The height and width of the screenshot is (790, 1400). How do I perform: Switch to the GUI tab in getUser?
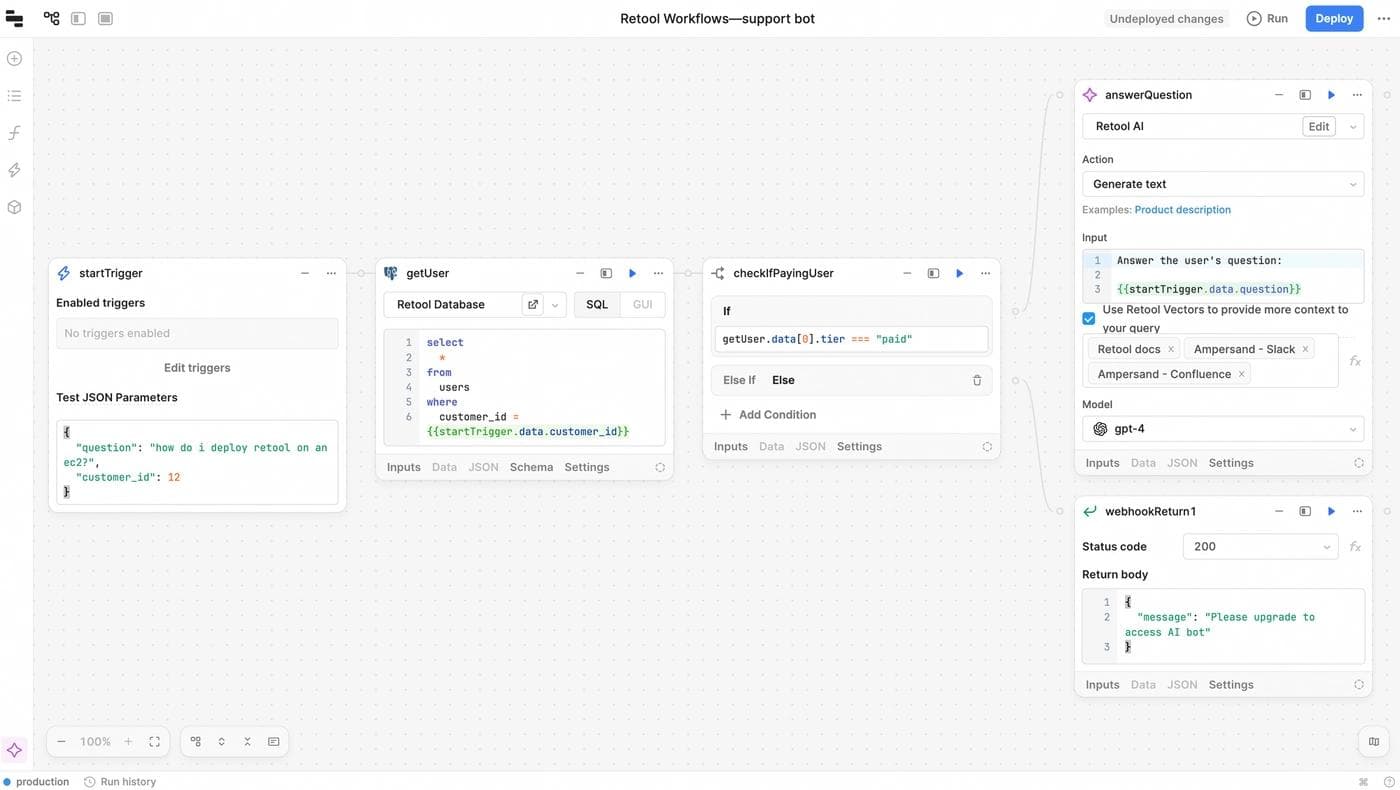click(642, 304)
